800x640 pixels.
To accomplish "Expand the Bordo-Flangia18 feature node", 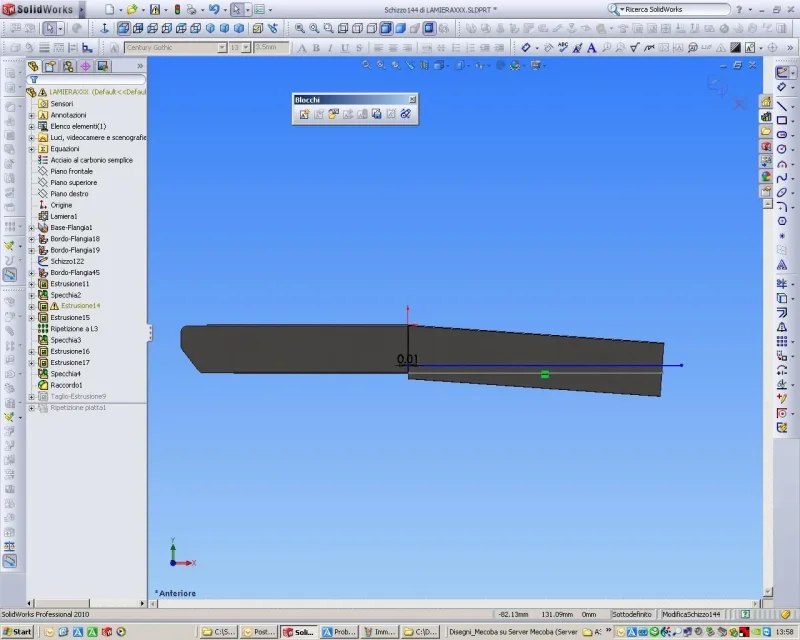I will pyautogui.click(x=32, y=239).
